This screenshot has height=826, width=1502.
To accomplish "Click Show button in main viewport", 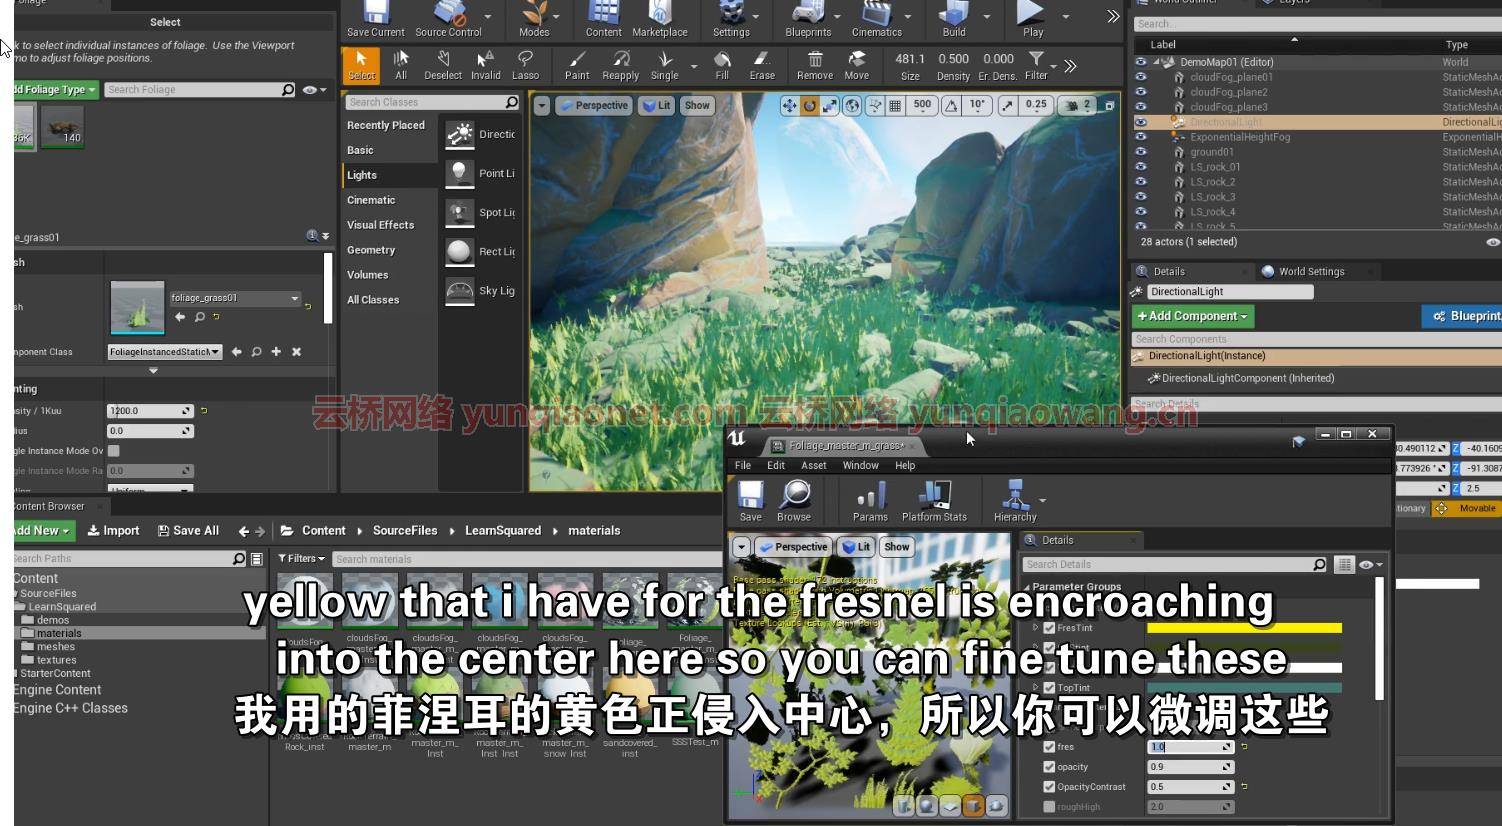I will [x=697, y=105].
